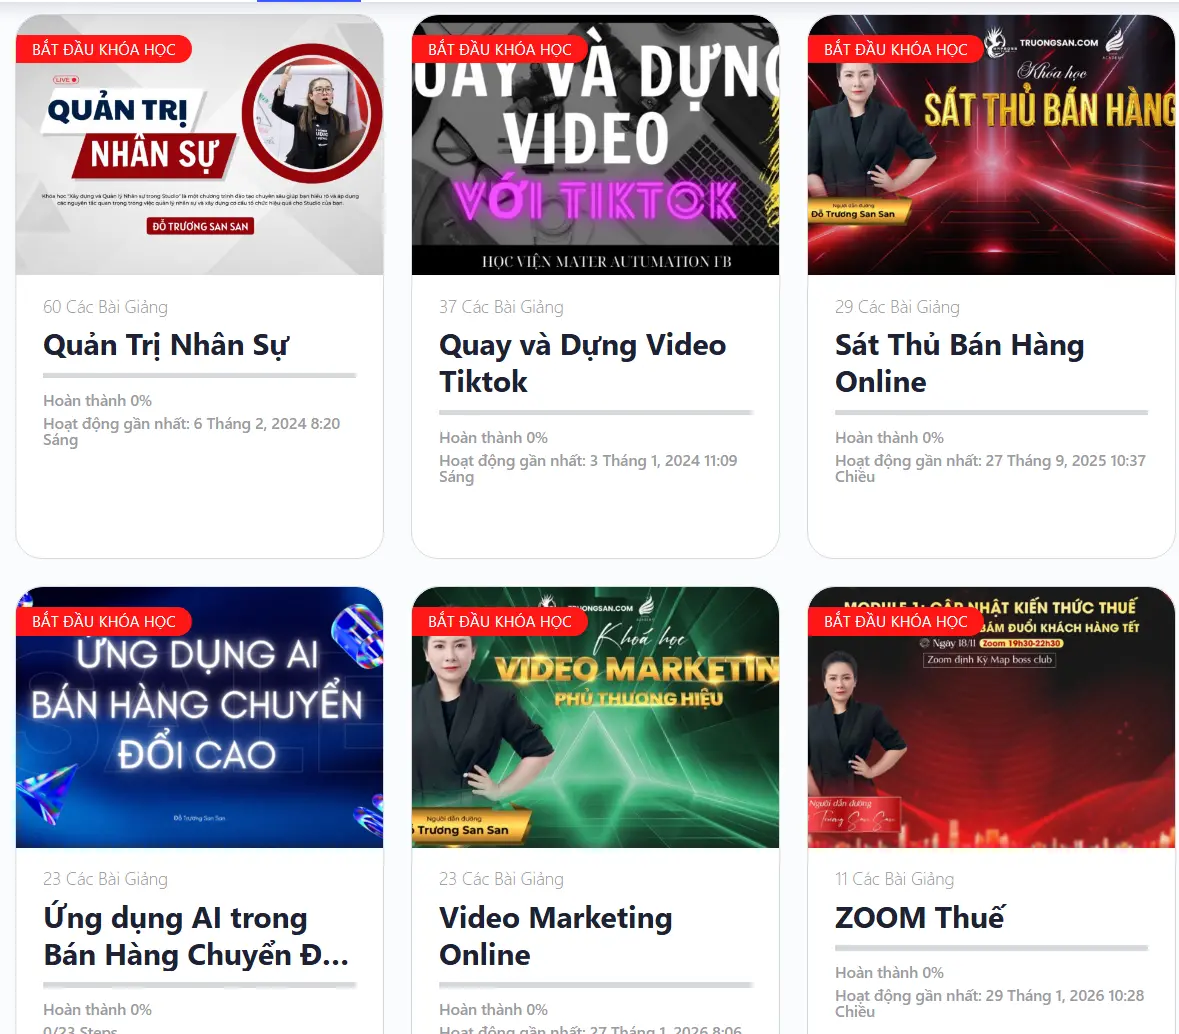This screenshot has height=1034, width=1179.
Task: Start the Quay và Dựng Video Tiktok course badge
Action: coord(500,50)
